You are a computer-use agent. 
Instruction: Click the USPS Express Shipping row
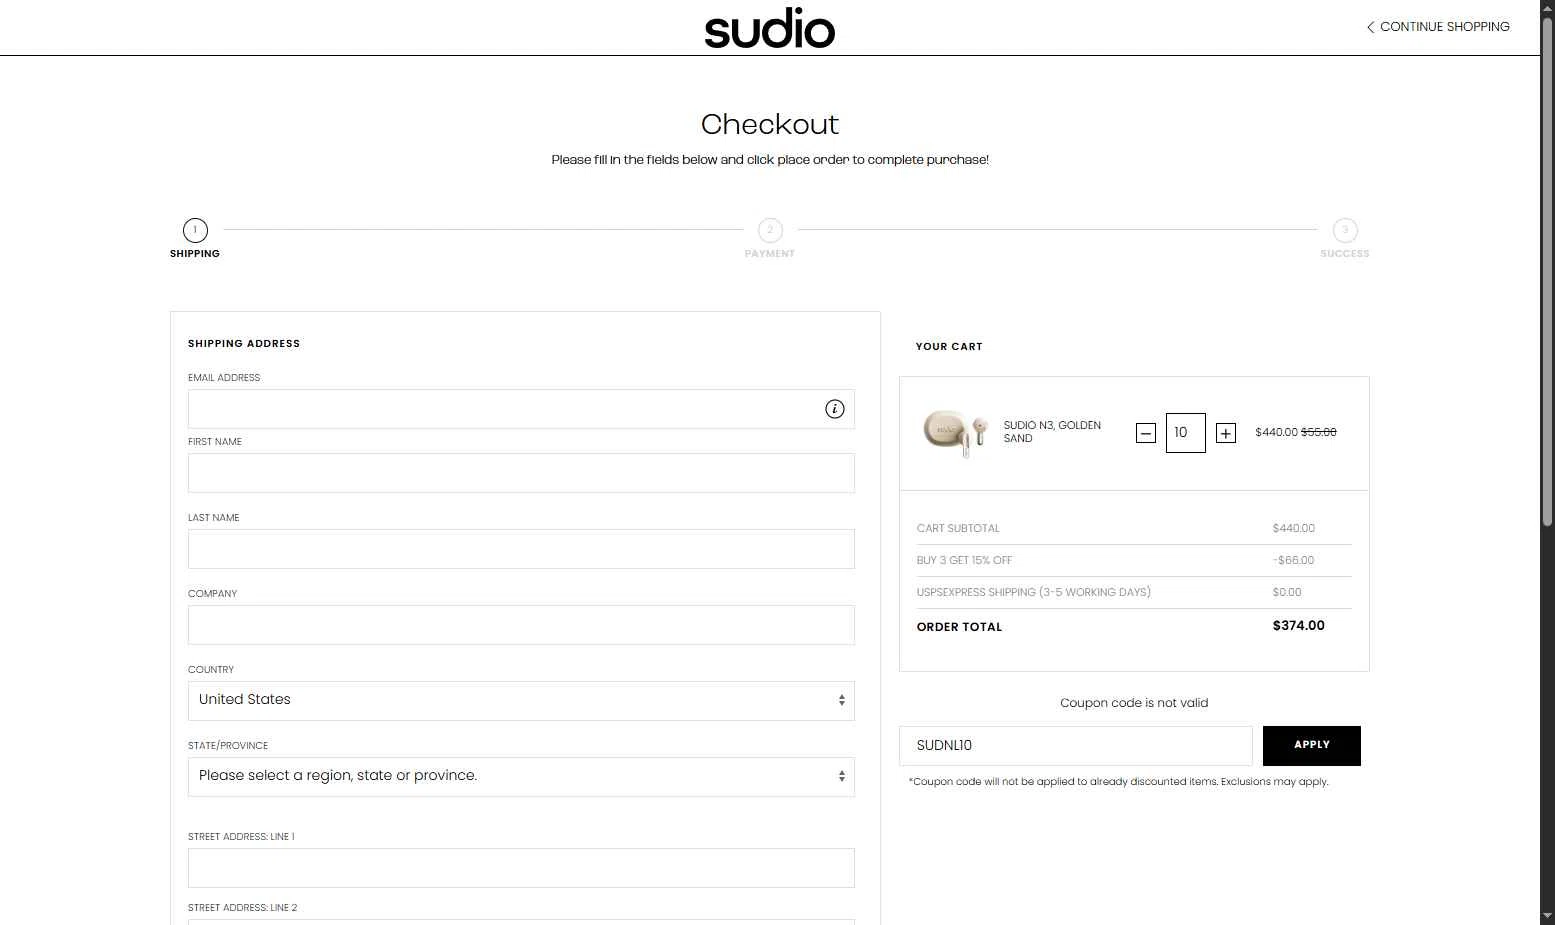pyautogui.click(x=1134, y=592)
